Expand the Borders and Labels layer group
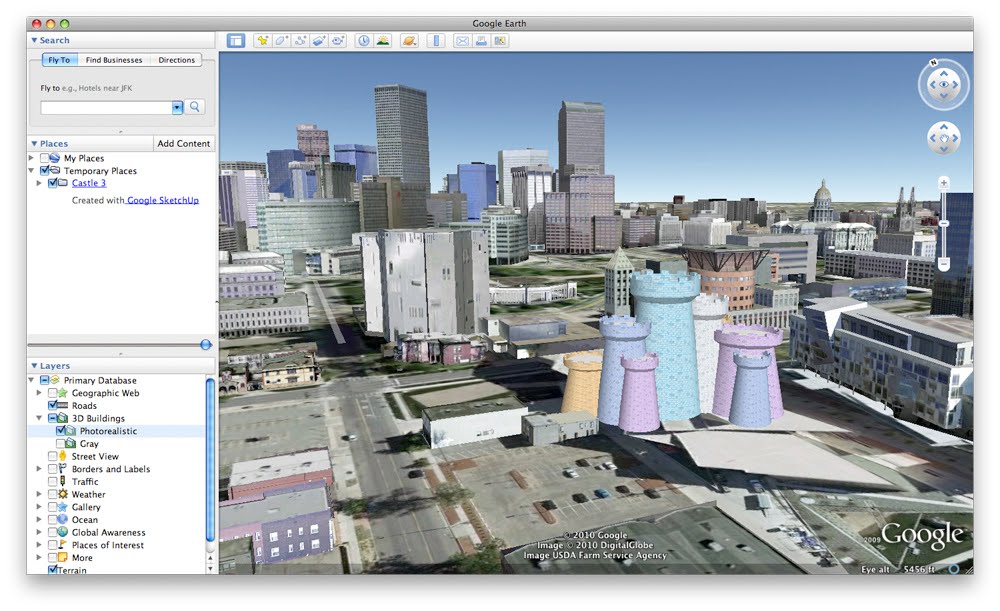 39,469
